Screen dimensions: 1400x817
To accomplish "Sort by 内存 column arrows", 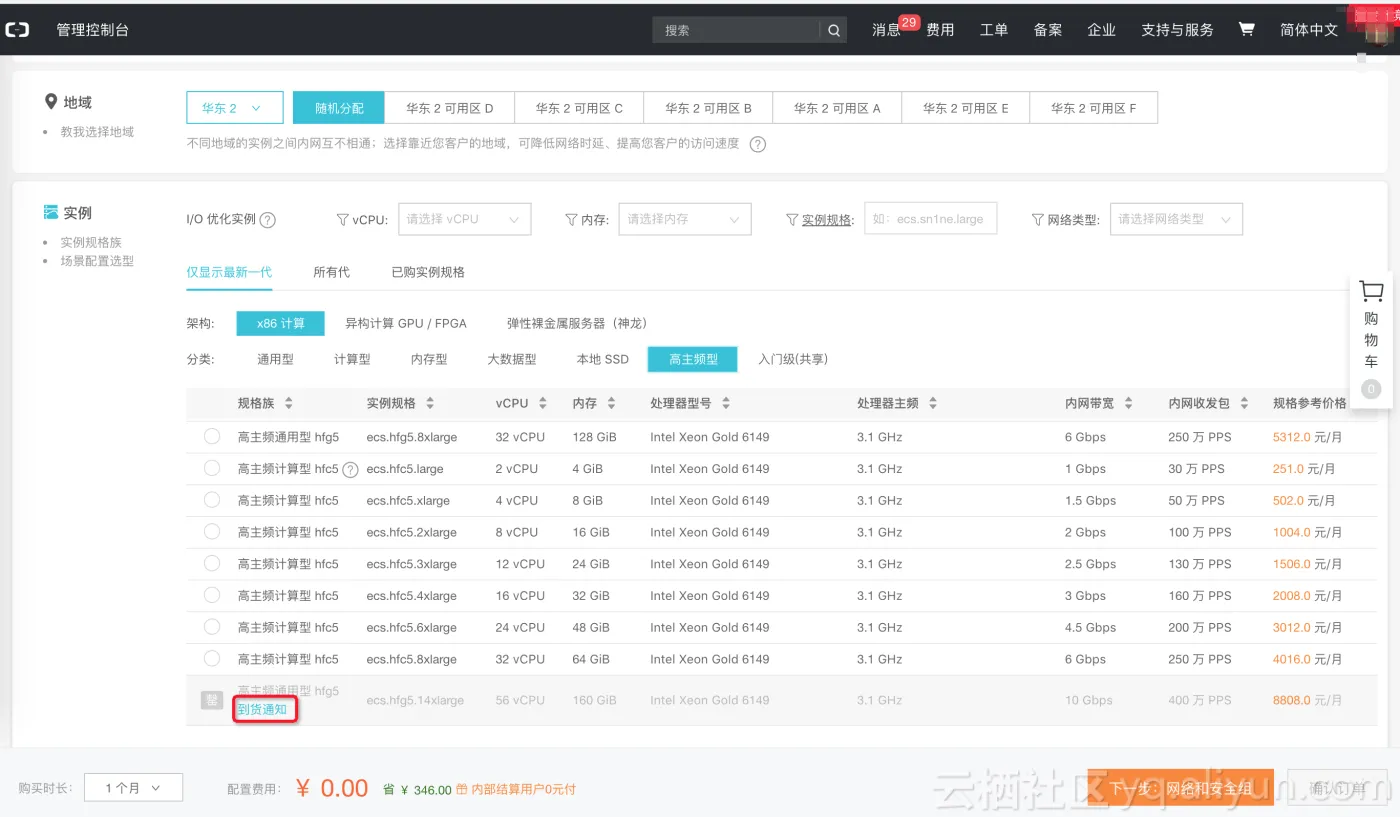I will coord(612,403).
